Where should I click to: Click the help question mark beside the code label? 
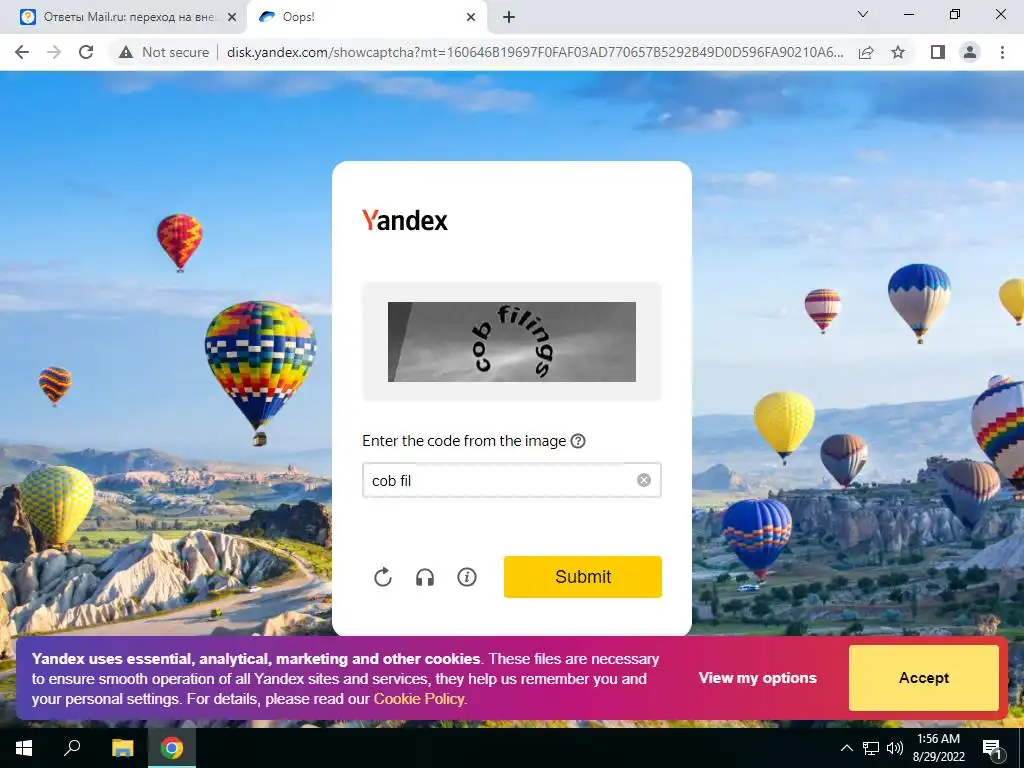578,441
